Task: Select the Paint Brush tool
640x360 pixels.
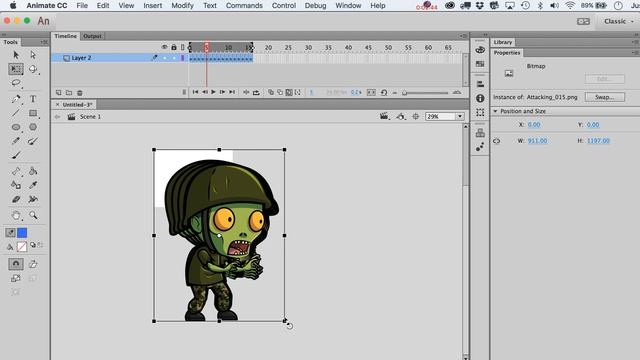Action: [33, 141]
